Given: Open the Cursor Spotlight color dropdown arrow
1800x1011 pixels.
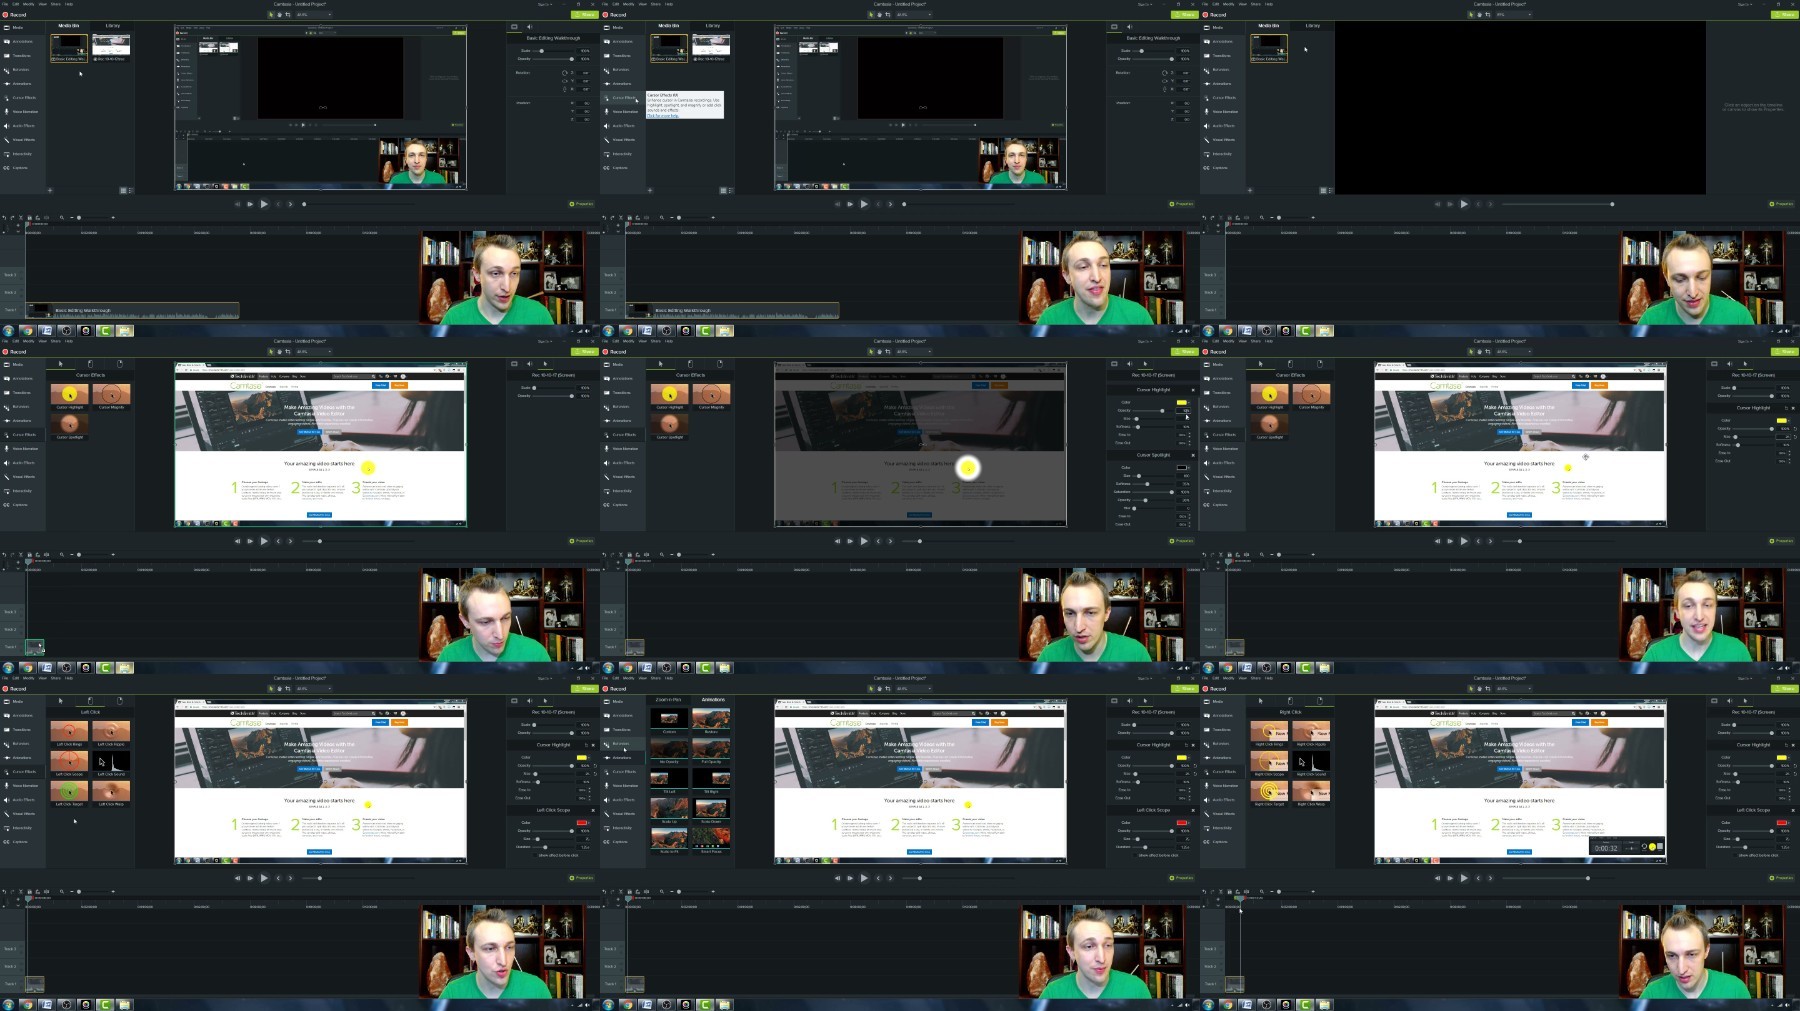Looking at the screenshot, I should point(1189,467).
